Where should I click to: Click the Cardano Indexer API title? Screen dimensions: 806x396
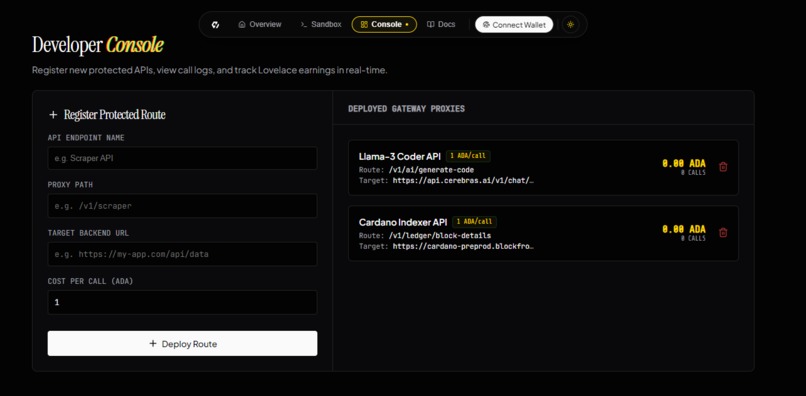pyautogui.click(x=403, y=222)
